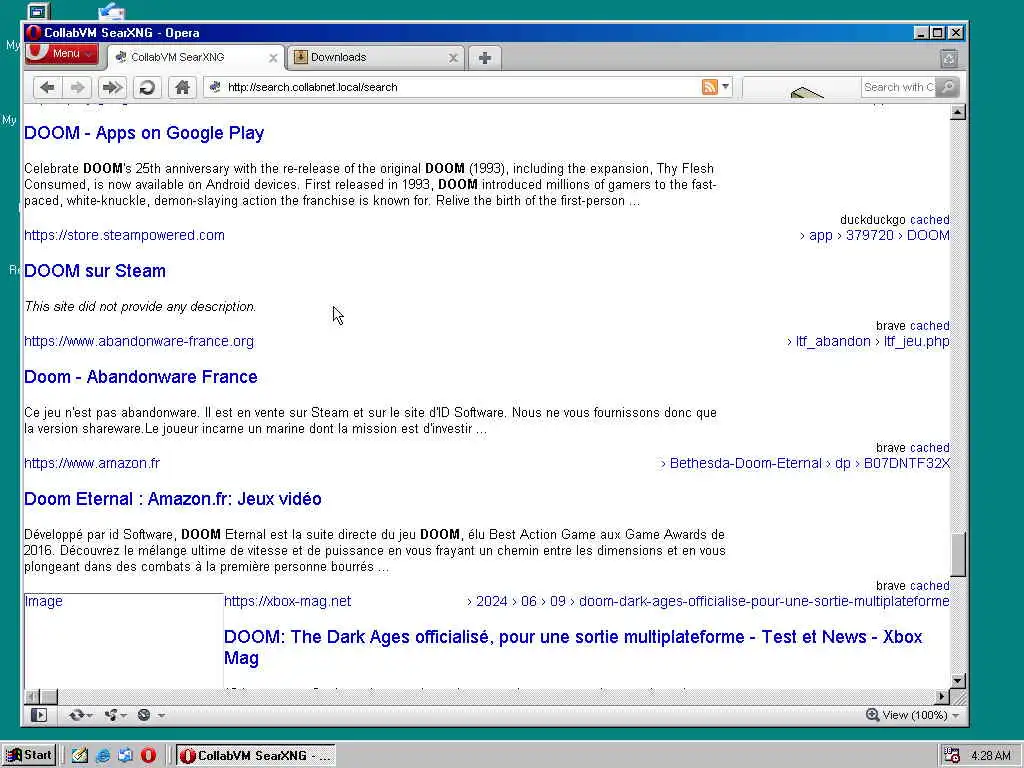
Task: Click the https://xbox-mag.net URL link
Action: coord(287,601)
